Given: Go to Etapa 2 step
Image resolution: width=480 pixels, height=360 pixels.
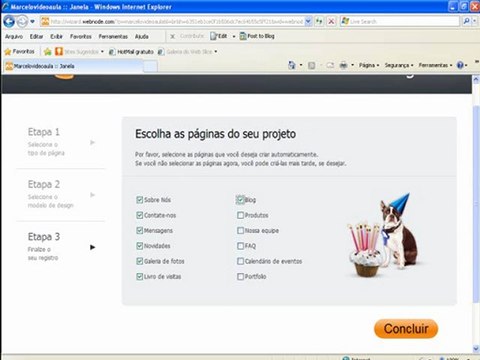Looking at the screenshot, I should coord(61,194).
